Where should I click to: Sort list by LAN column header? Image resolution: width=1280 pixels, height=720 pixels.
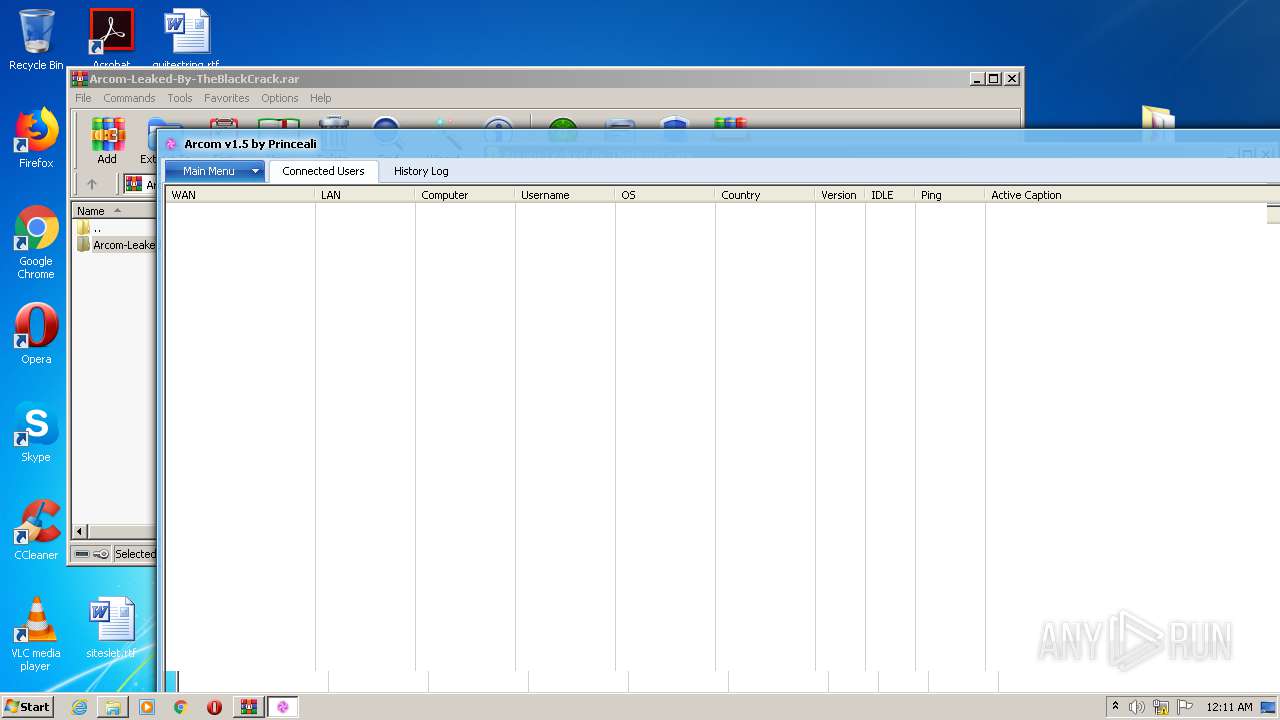click(x=365, y=195)
